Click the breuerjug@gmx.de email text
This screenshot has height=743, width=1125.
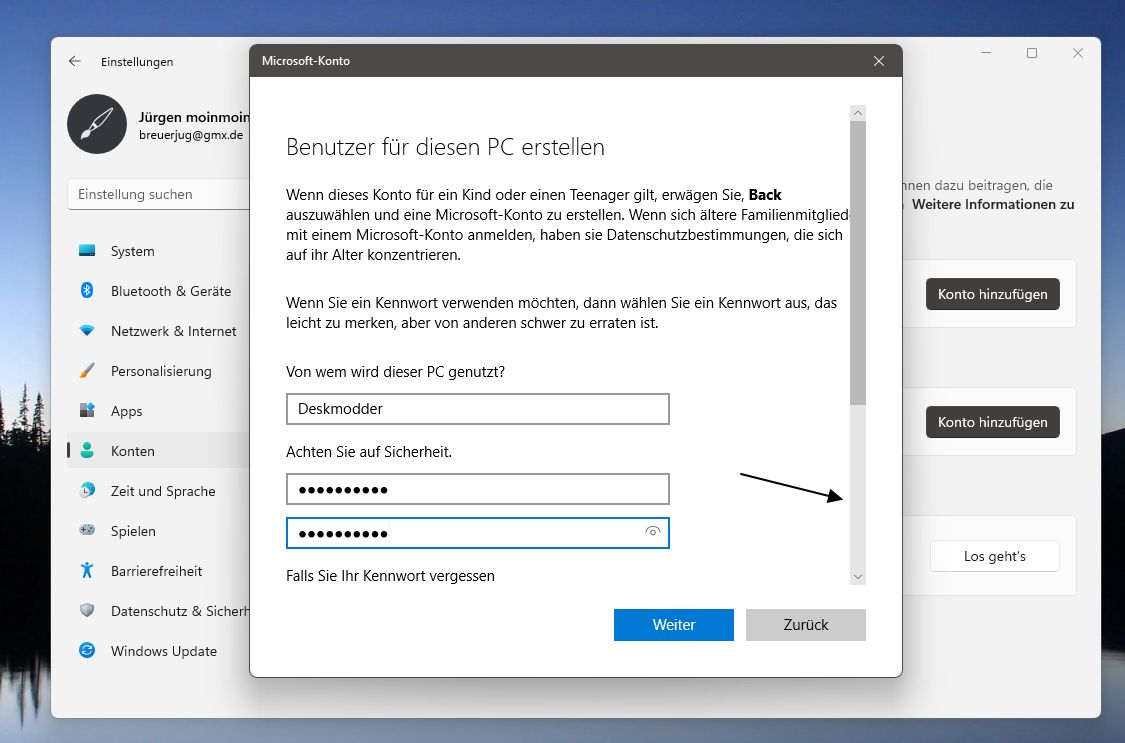(x=191, y=135)
